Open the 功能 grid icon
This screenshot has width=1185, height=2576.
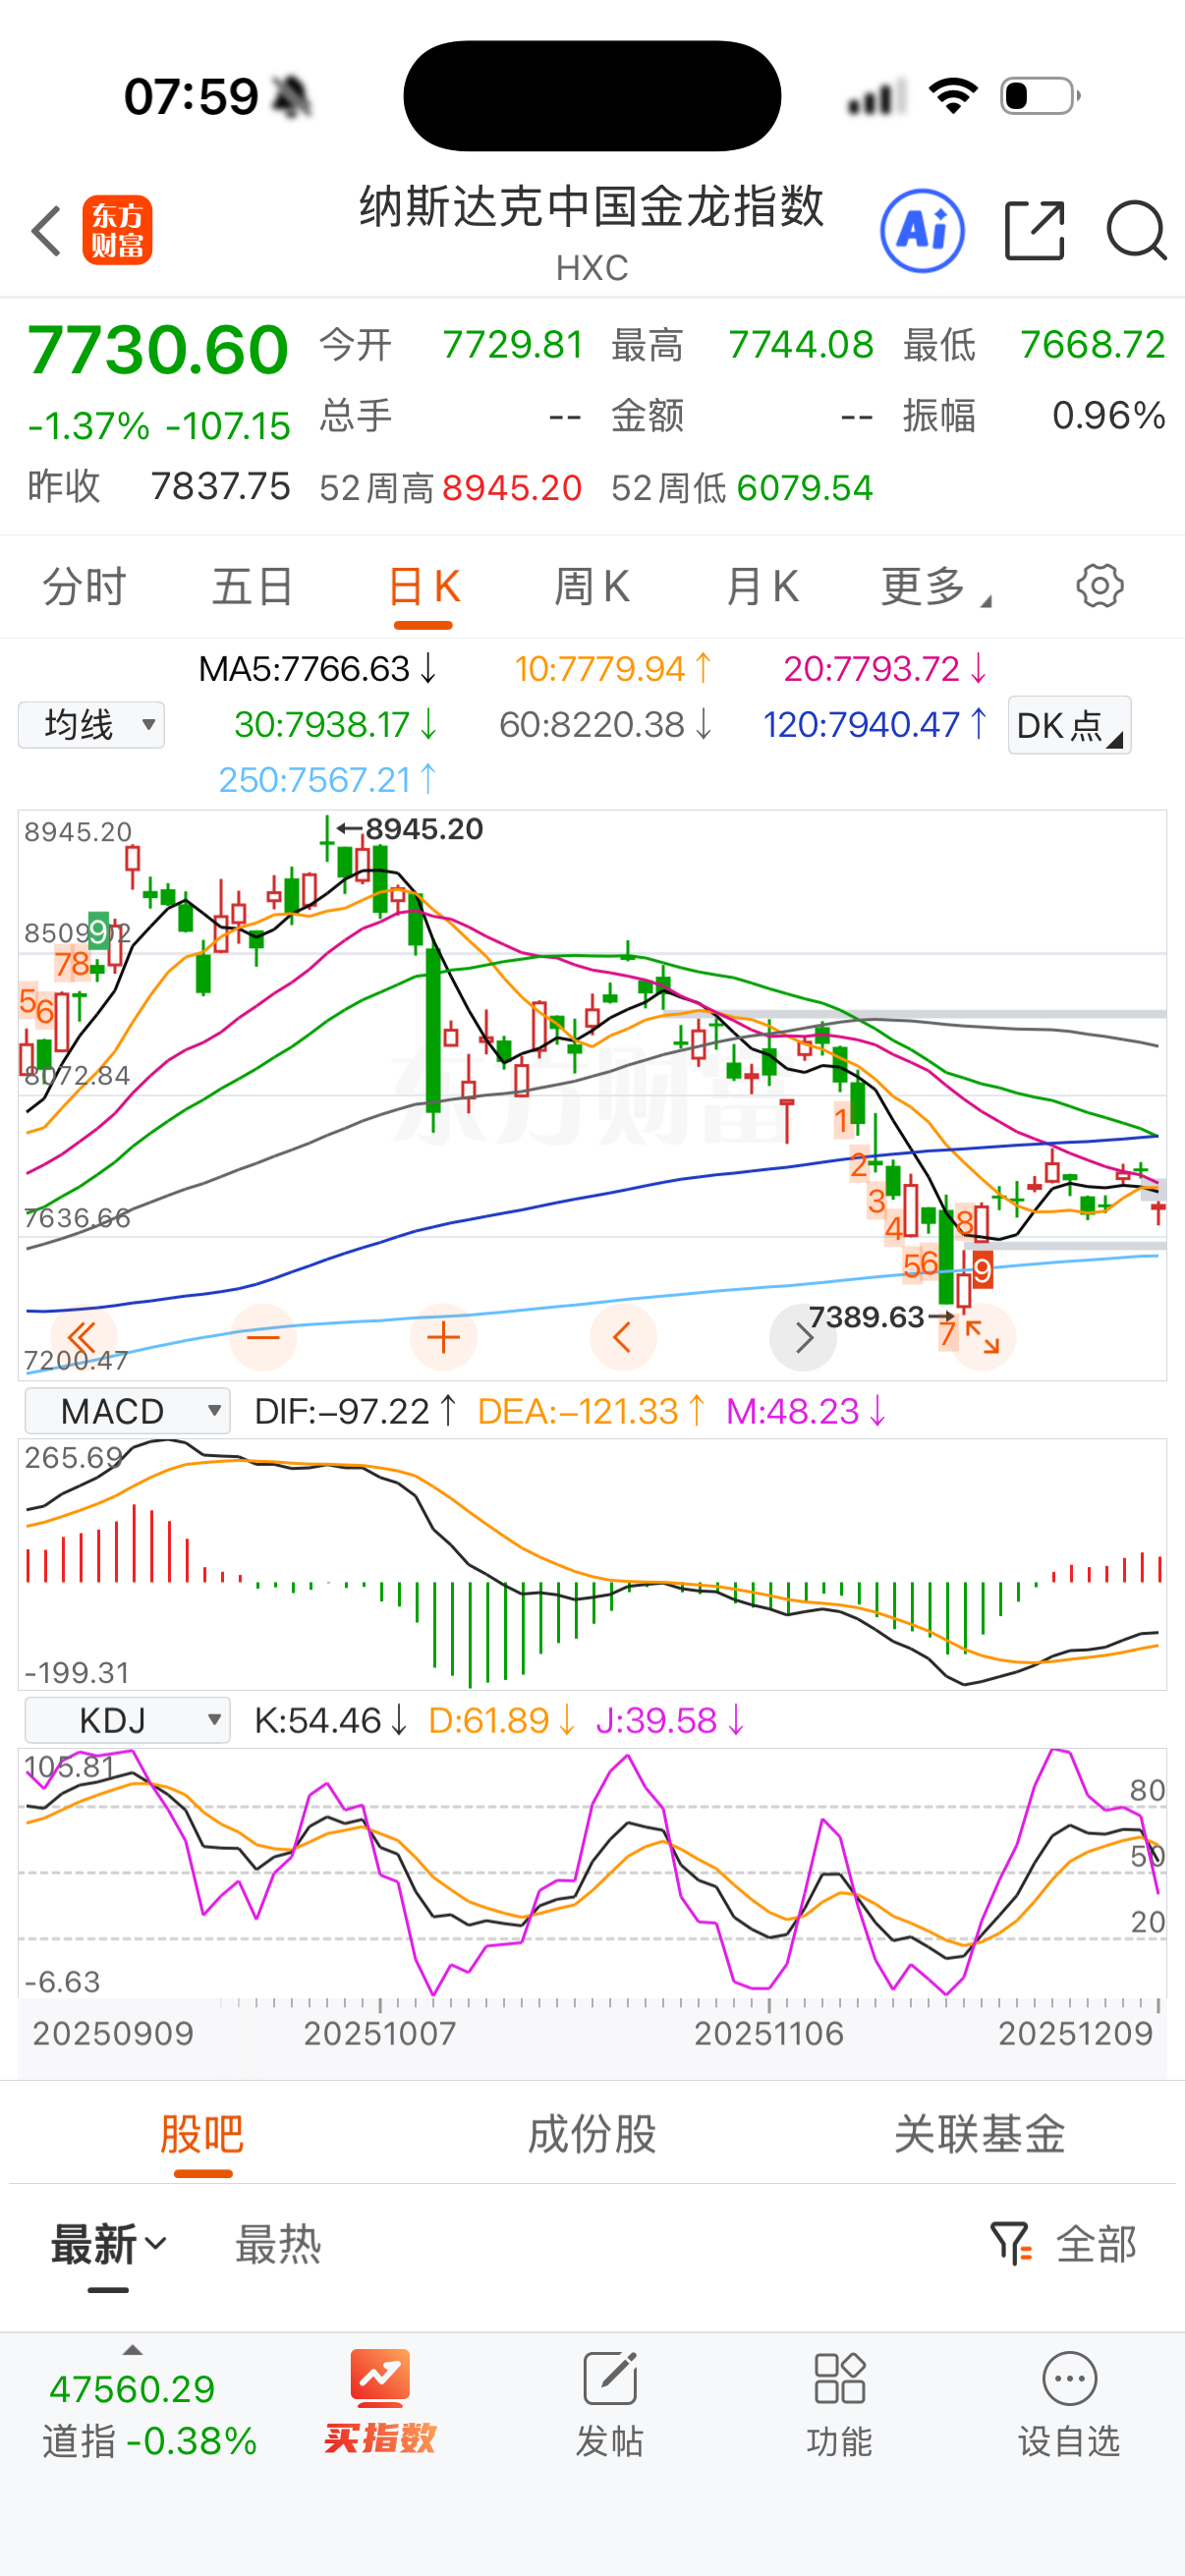tap(840, 2378)
